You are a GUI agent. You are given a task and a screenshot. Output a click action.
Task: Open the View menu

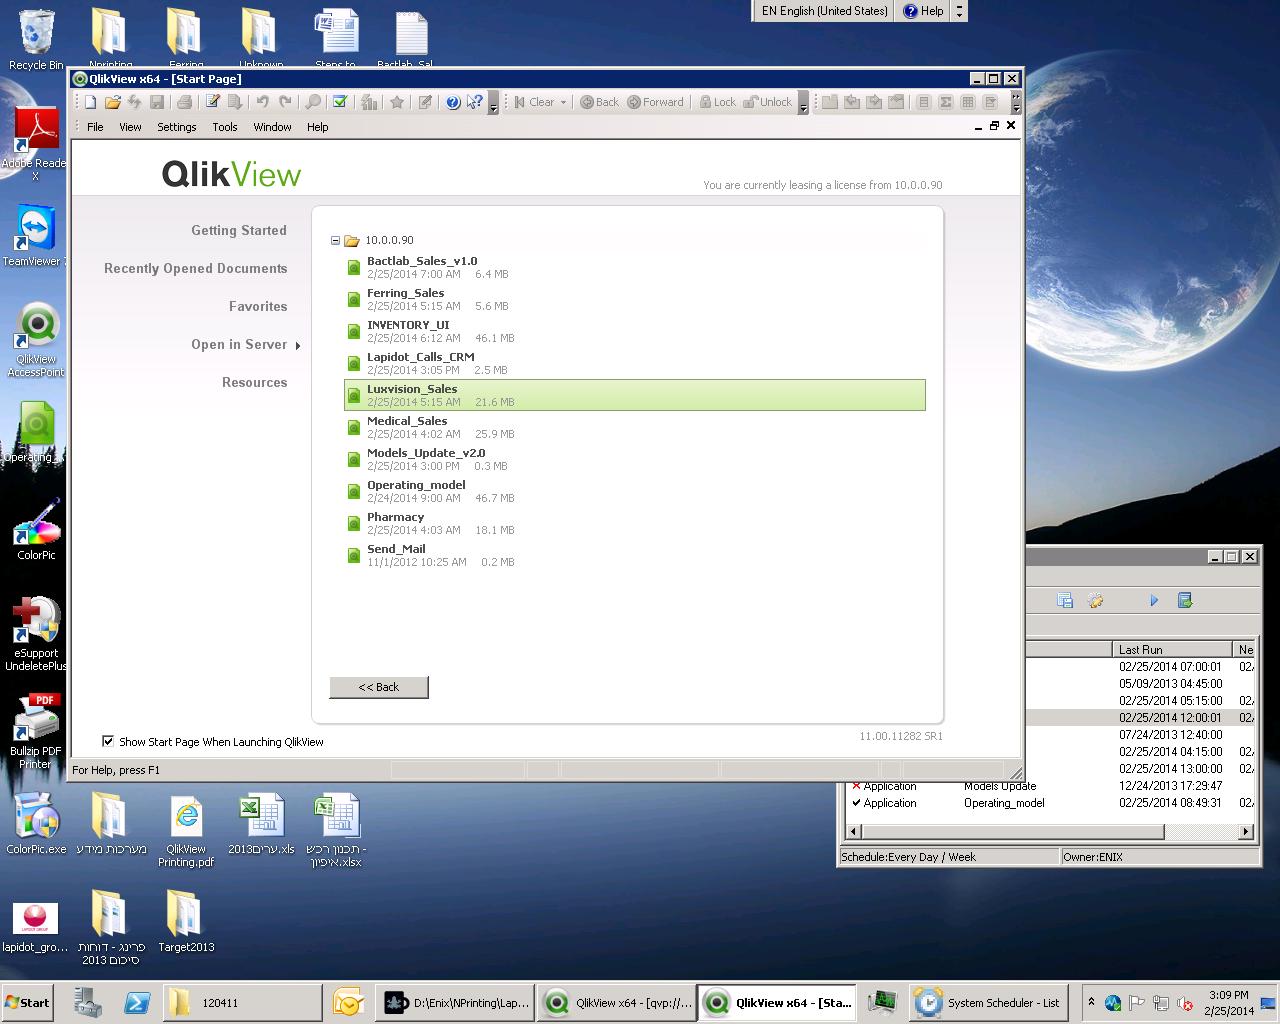point(130,127)
